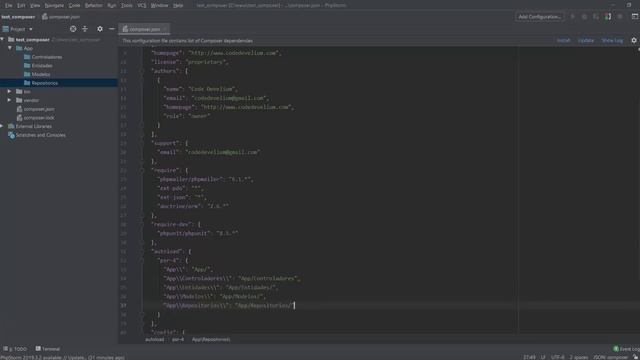
Task: Open the Run menu
Action: 111,5
